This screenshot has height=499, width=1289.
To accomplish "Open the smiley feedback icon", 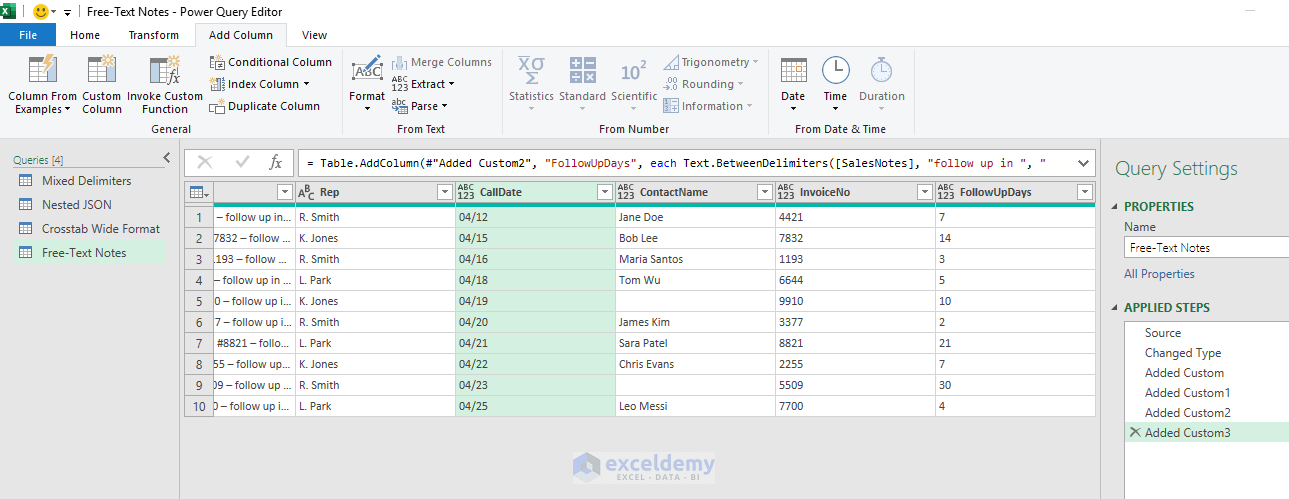I will coord(40,11).
